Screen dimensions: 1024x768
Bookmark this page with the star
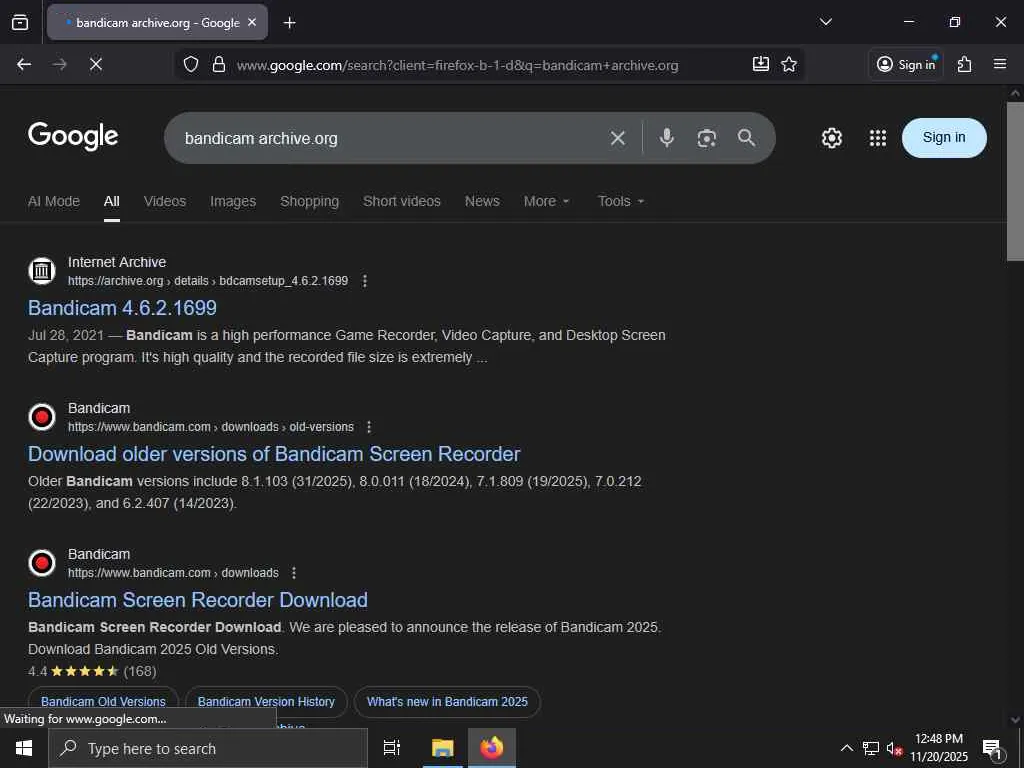pyautogui.click(x=789, y=64)
